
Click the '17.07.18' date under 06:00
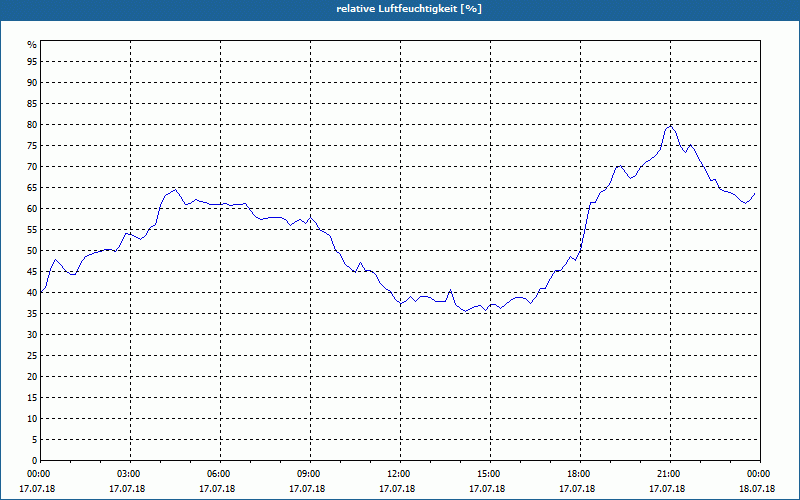click(217, 489)
